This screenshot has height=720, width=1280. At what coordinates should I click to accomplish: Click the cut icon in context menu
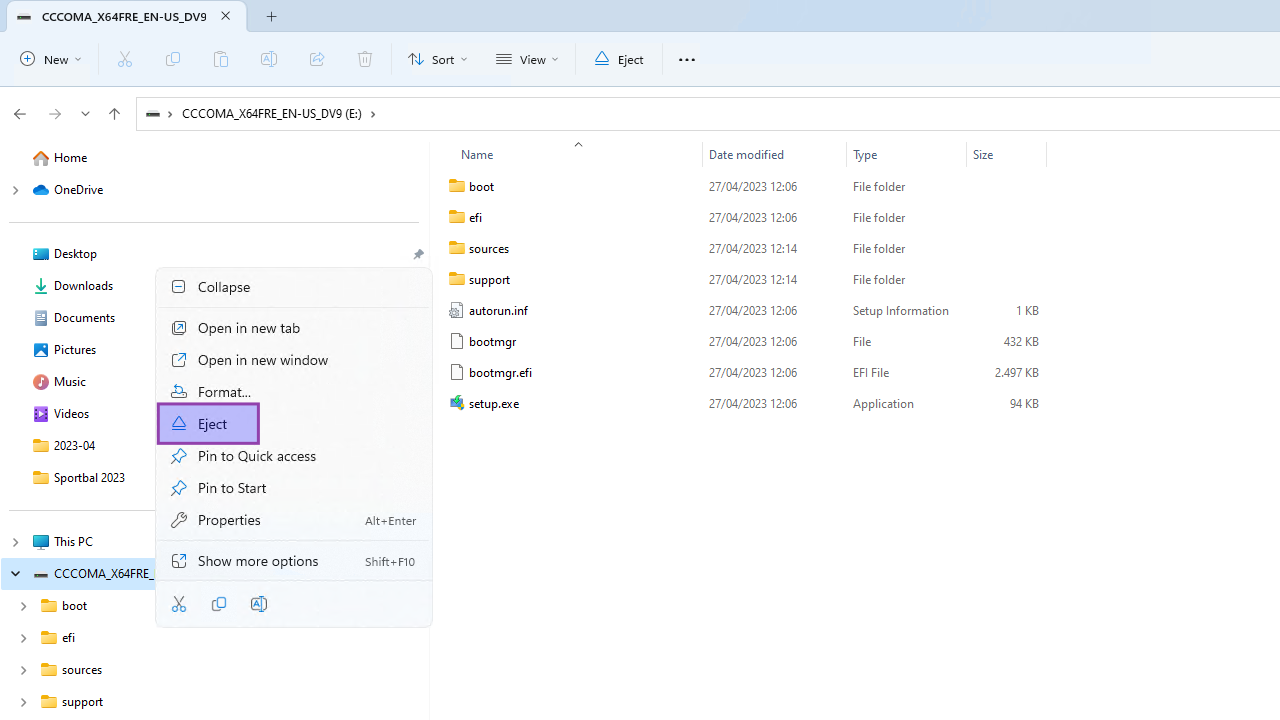coord(179,604)
